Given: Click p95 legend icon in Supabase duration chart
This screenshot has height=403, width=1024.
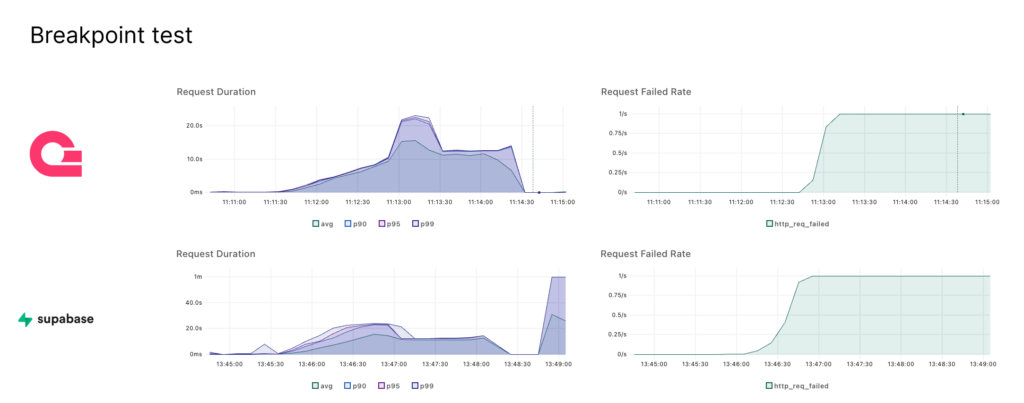Looking at the screenshot, I should pos(382,385).
